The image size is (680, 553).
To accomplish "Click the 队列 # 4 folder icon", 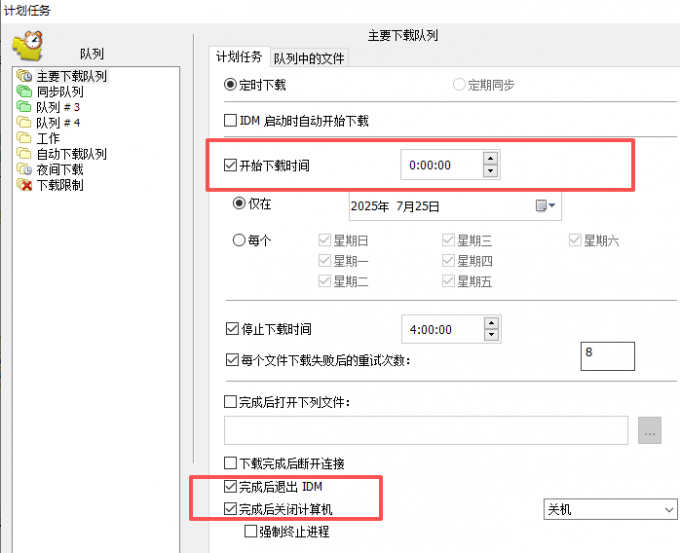I will 24,122.
